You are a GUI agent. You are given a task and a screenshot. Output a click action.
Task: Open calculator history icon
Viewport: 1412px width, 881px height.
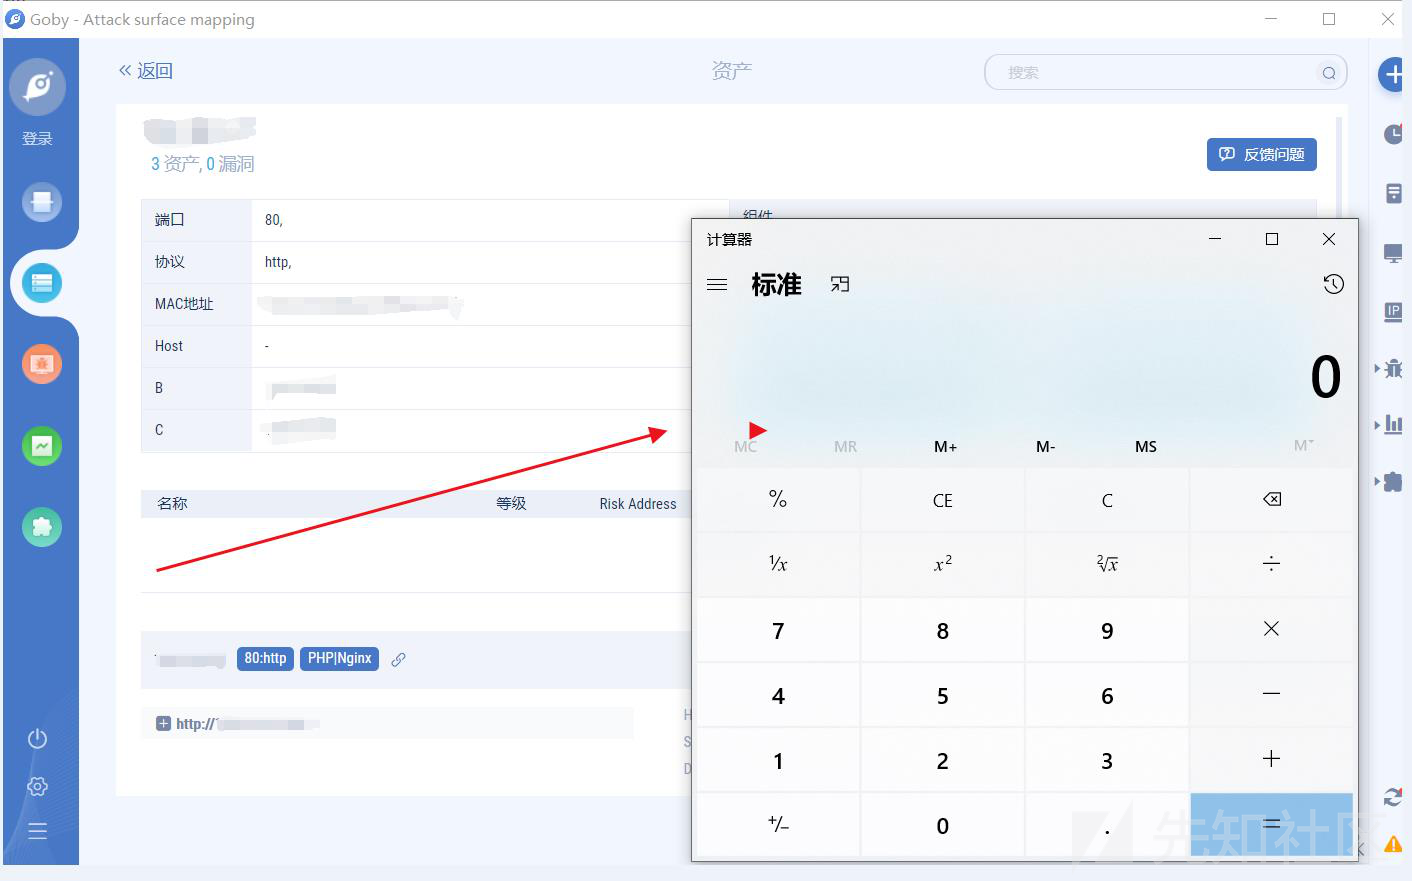(1333, 284)
